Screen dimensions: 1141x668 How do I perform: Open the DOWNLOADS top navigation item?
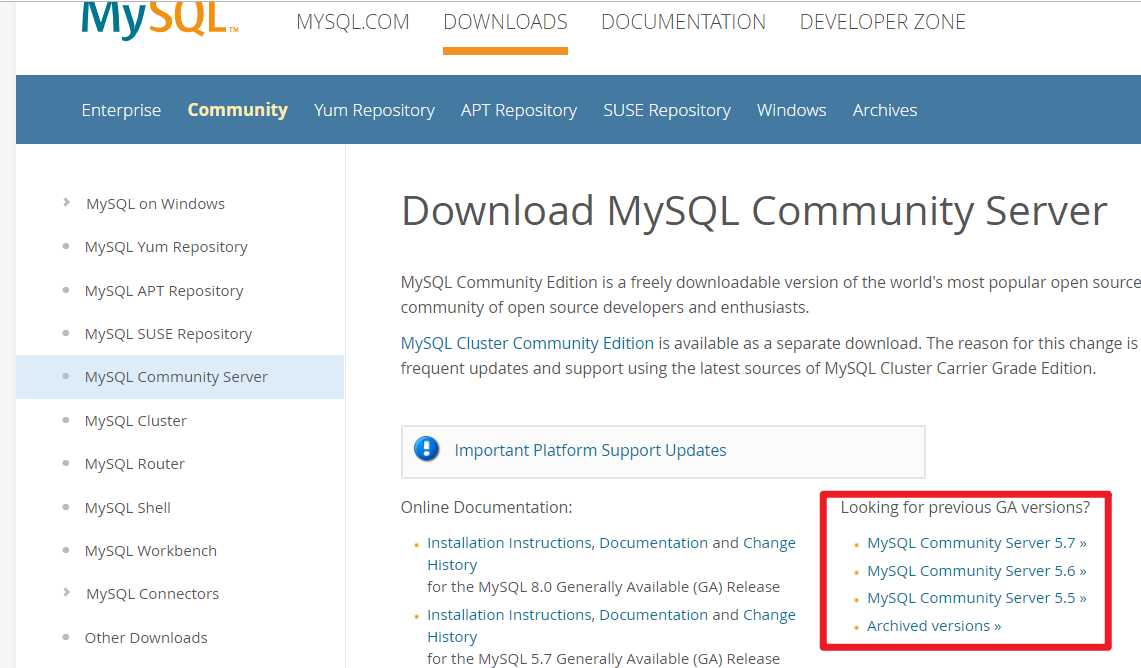coord(505,22)
